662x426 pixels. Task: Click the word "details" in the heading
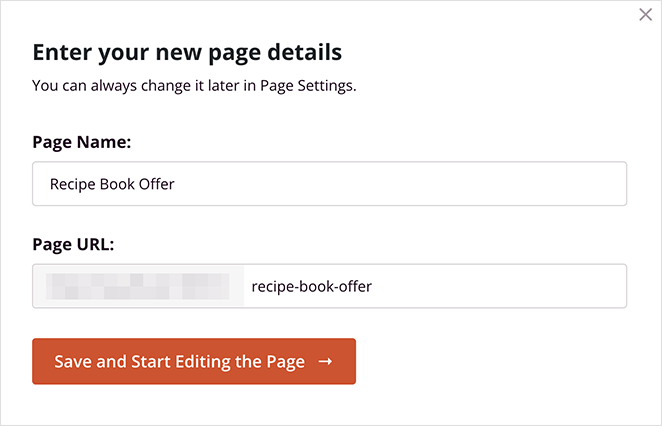point(305,52)
